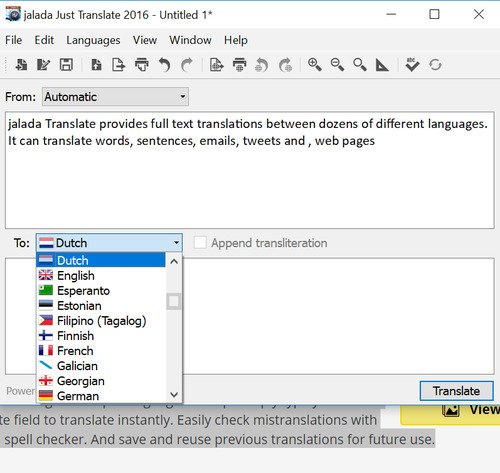The width and height of the screenshot is (500, 473).
Task: Click the edit document pencil icon
Action: coord(44,65)
